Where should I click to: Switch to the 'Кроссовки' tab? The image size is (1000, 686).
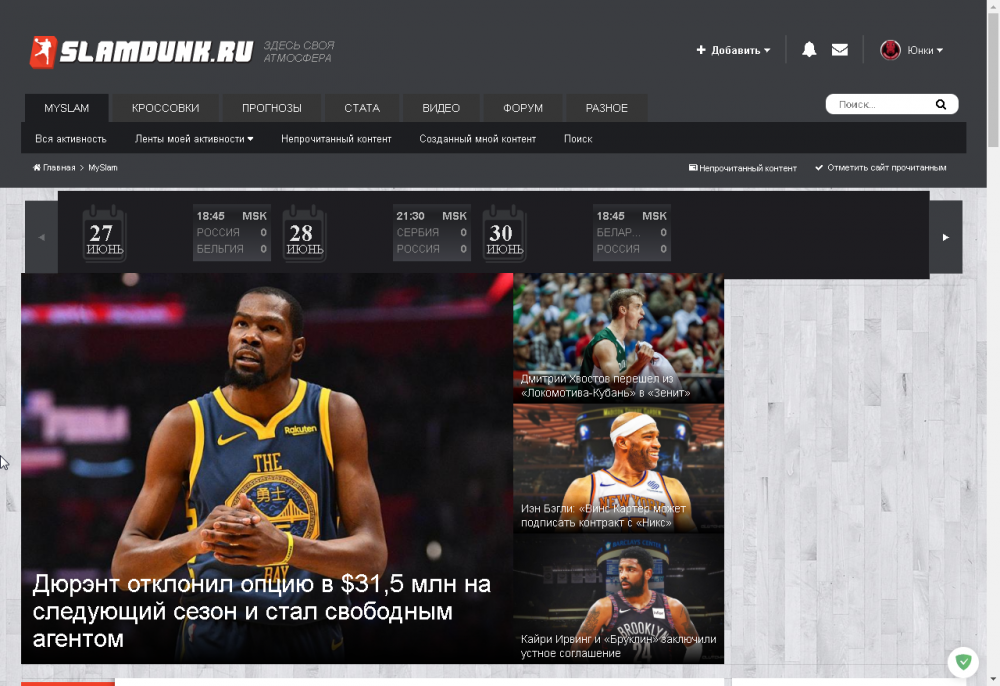[x=165, y=108]
